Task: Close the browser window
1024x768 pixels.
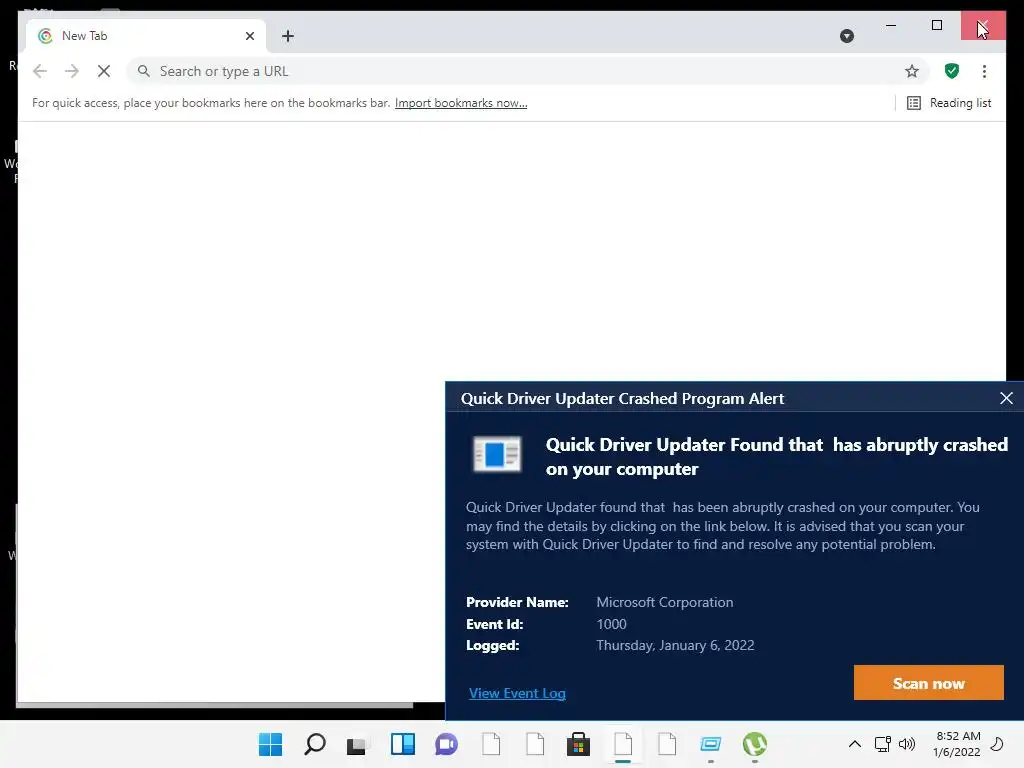Action: [983, 25]
